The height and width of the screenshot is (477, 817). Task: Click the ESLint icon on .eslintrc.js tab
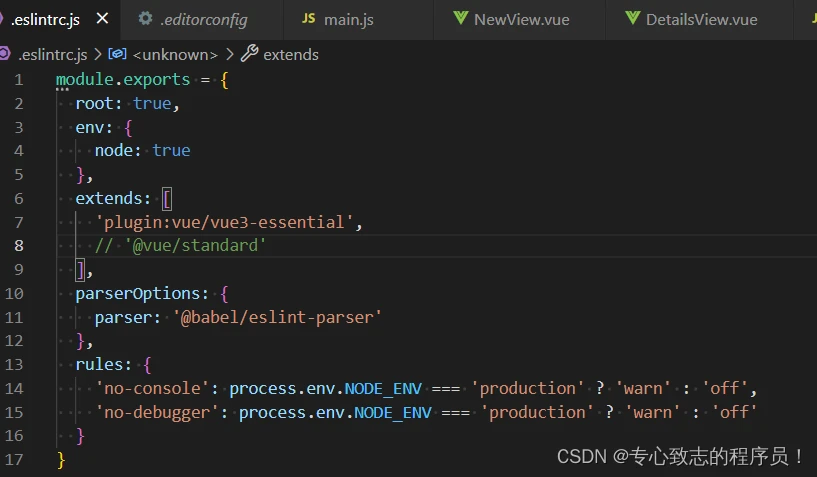(x=3, y=19)
